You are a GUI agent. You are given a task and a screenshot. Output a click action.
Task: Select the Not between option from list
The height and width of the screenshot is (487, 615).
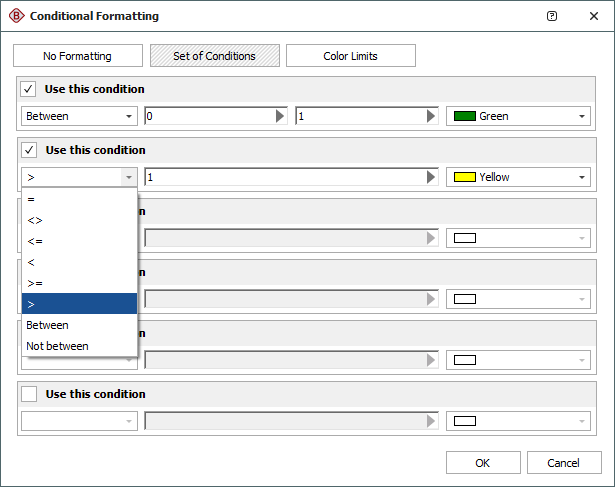point(58,346)
